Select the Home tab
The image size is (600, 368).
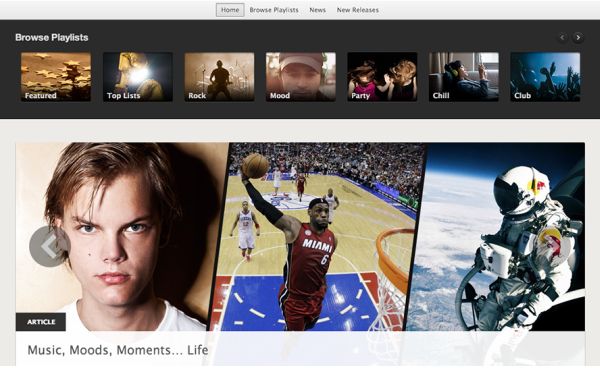coord(230,10)
